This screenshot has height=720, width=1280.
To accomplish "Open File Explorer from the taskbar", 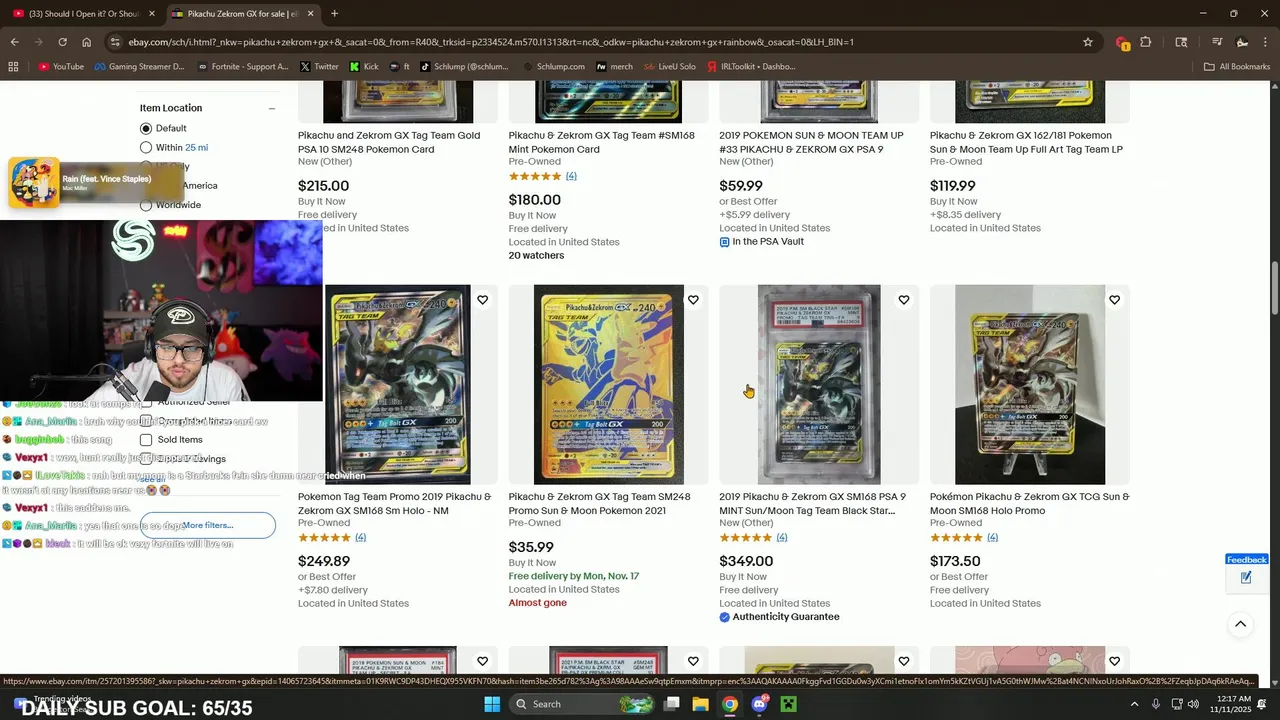I will 701,704.
